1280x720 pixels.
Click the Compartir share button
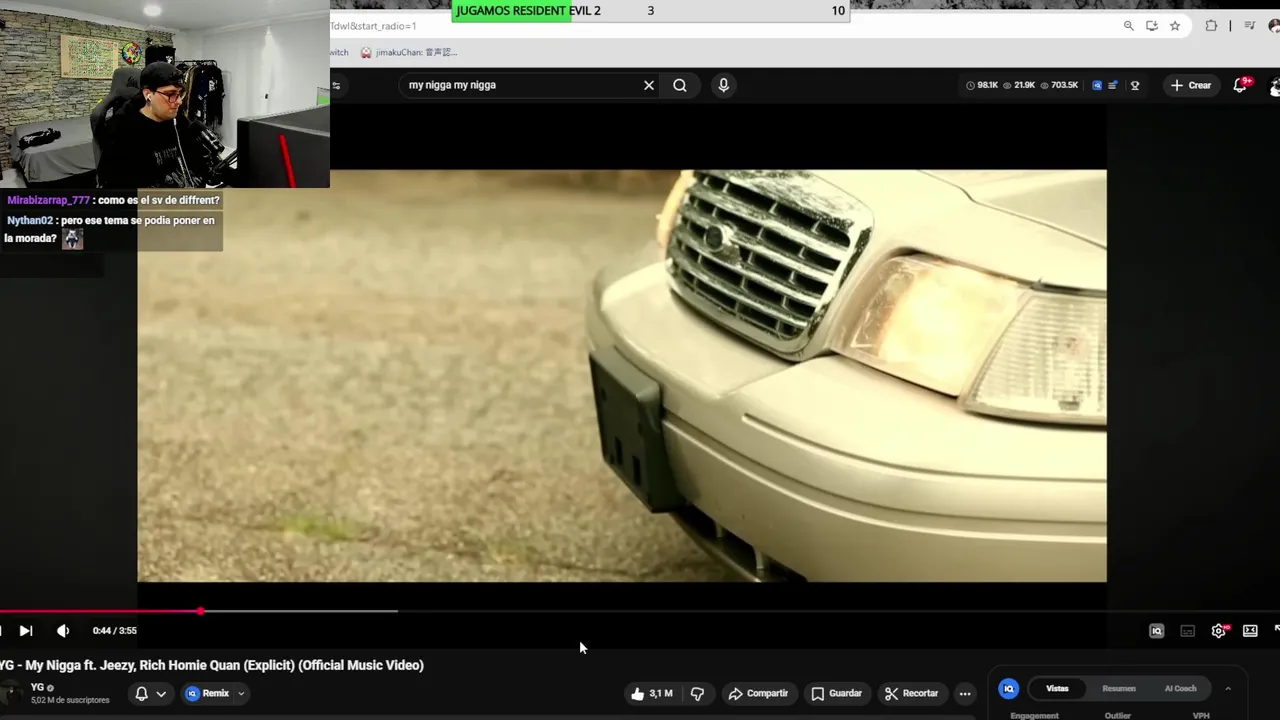pos(758,693)
